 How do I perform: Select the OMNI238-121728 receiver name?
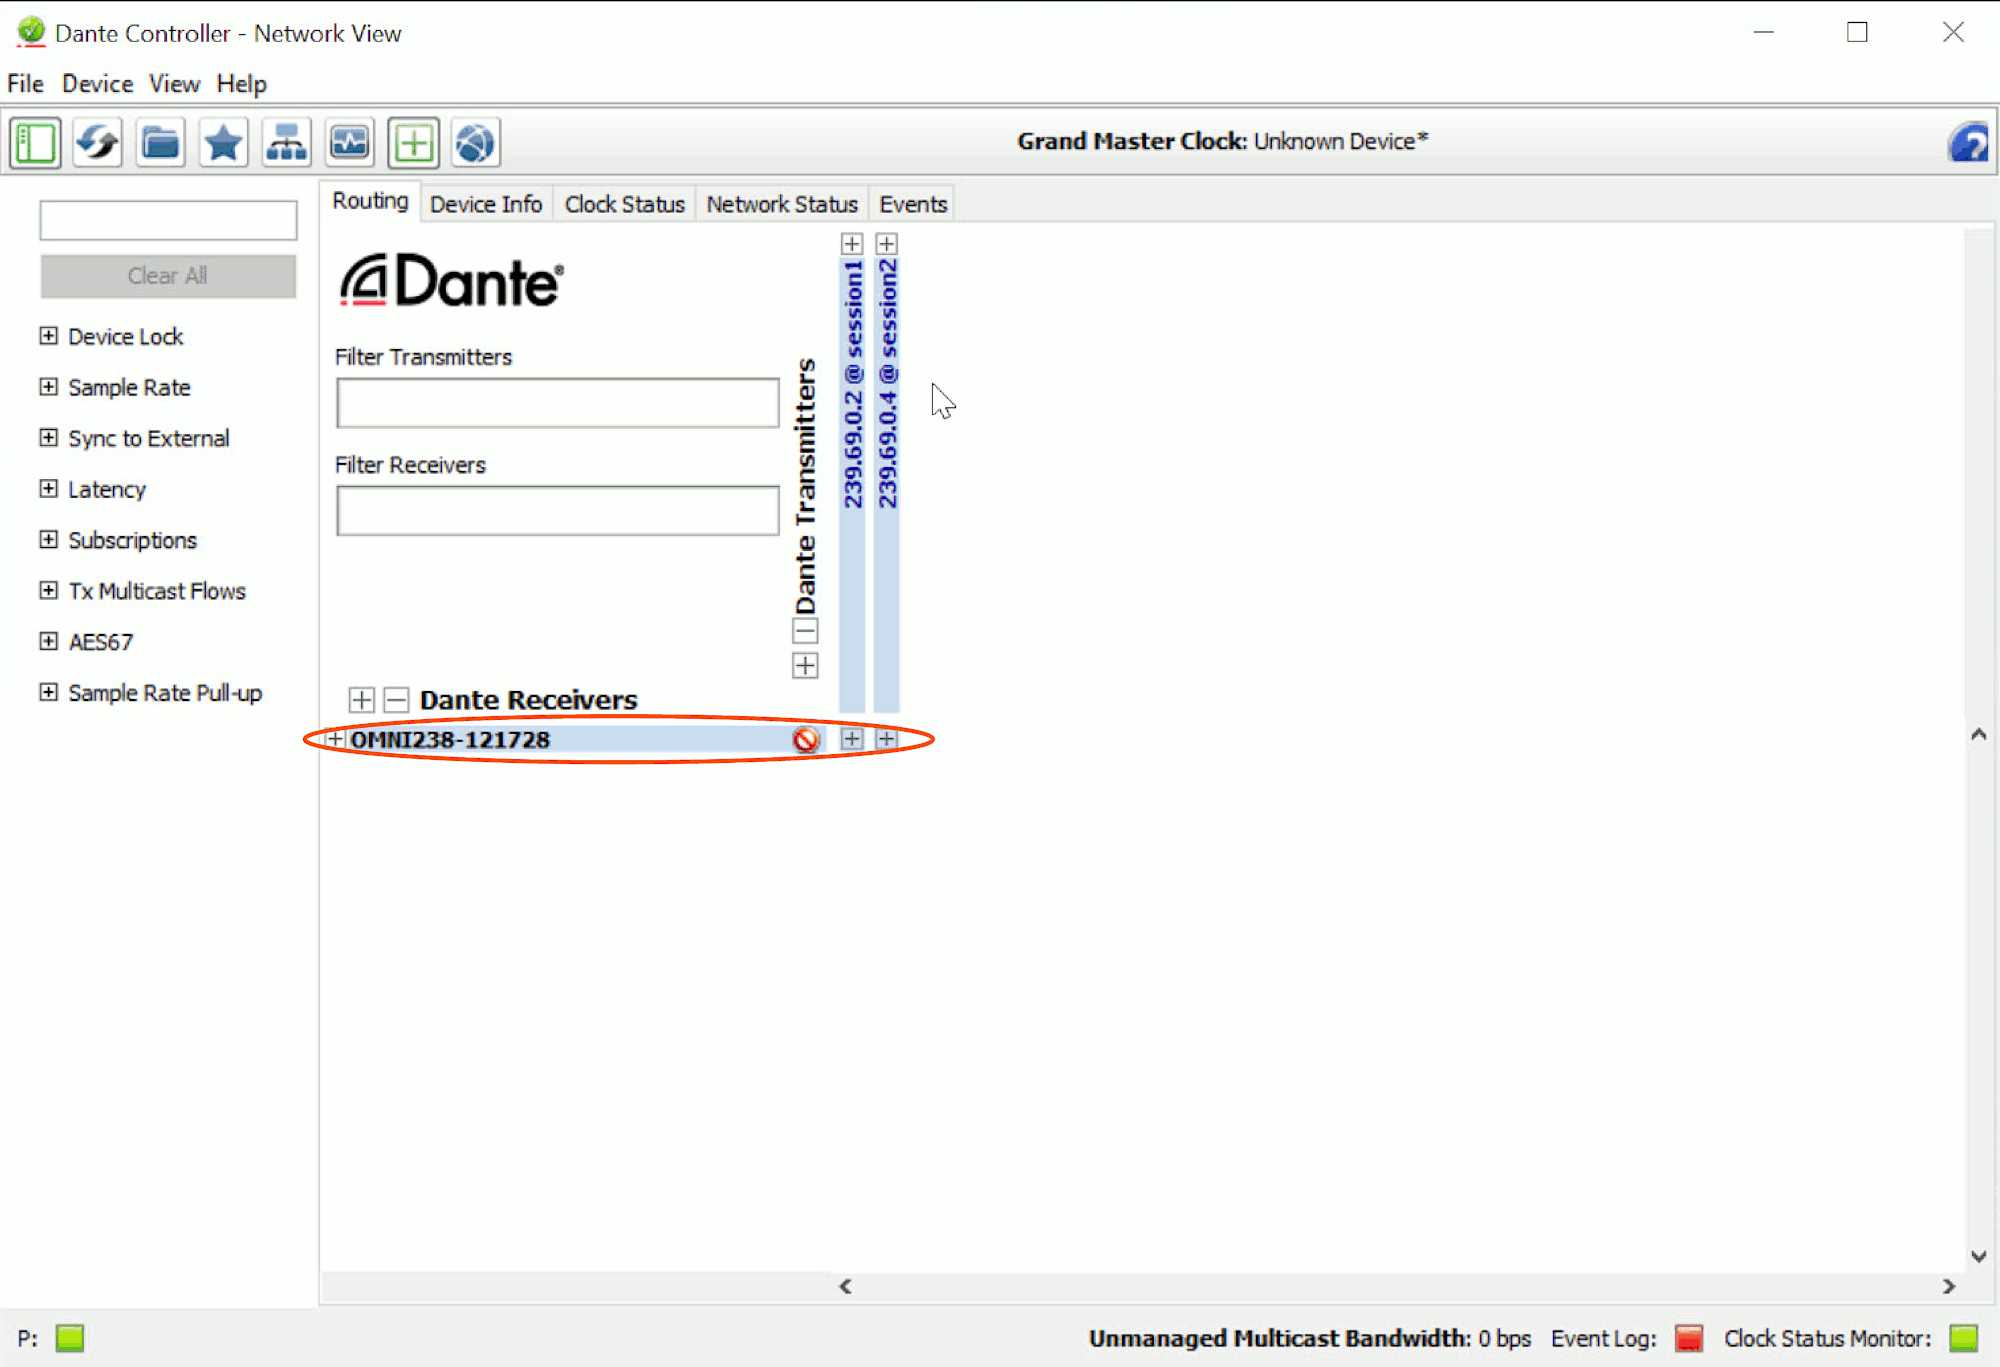[450, 740]
